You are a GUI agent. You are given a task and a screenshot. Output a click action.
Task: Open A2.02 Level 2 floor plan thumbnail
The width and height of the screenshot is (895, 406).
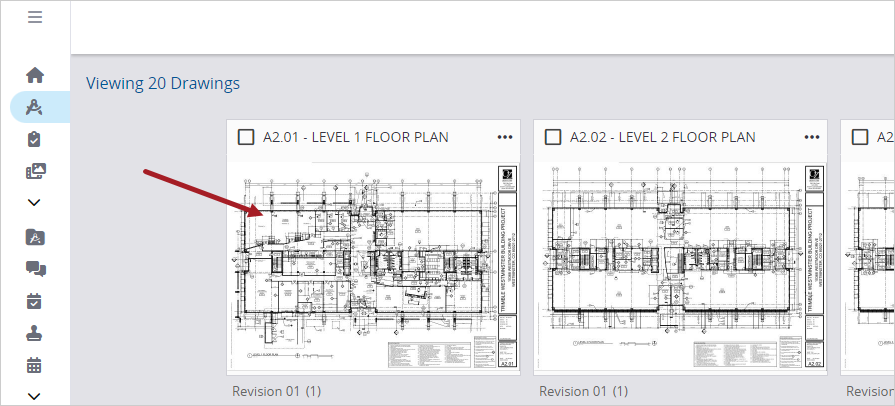(680, 268)
